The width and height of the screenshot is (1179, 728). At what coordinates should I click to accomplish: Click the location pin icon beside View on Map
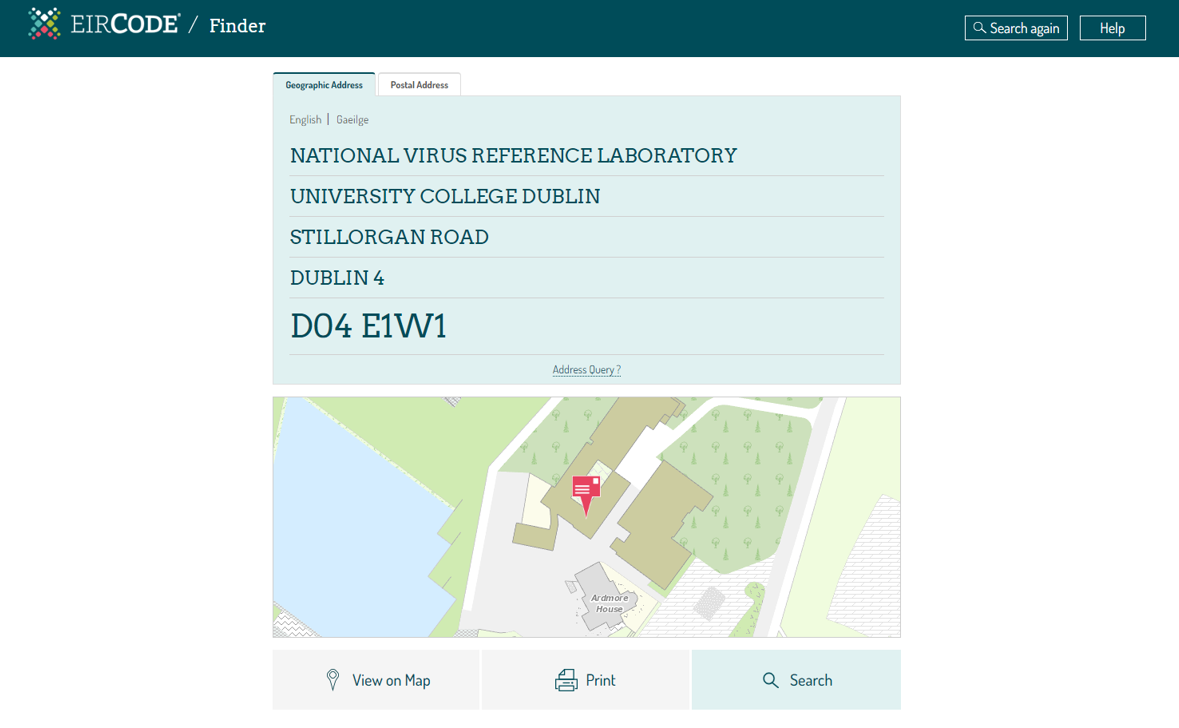[333, 680]
